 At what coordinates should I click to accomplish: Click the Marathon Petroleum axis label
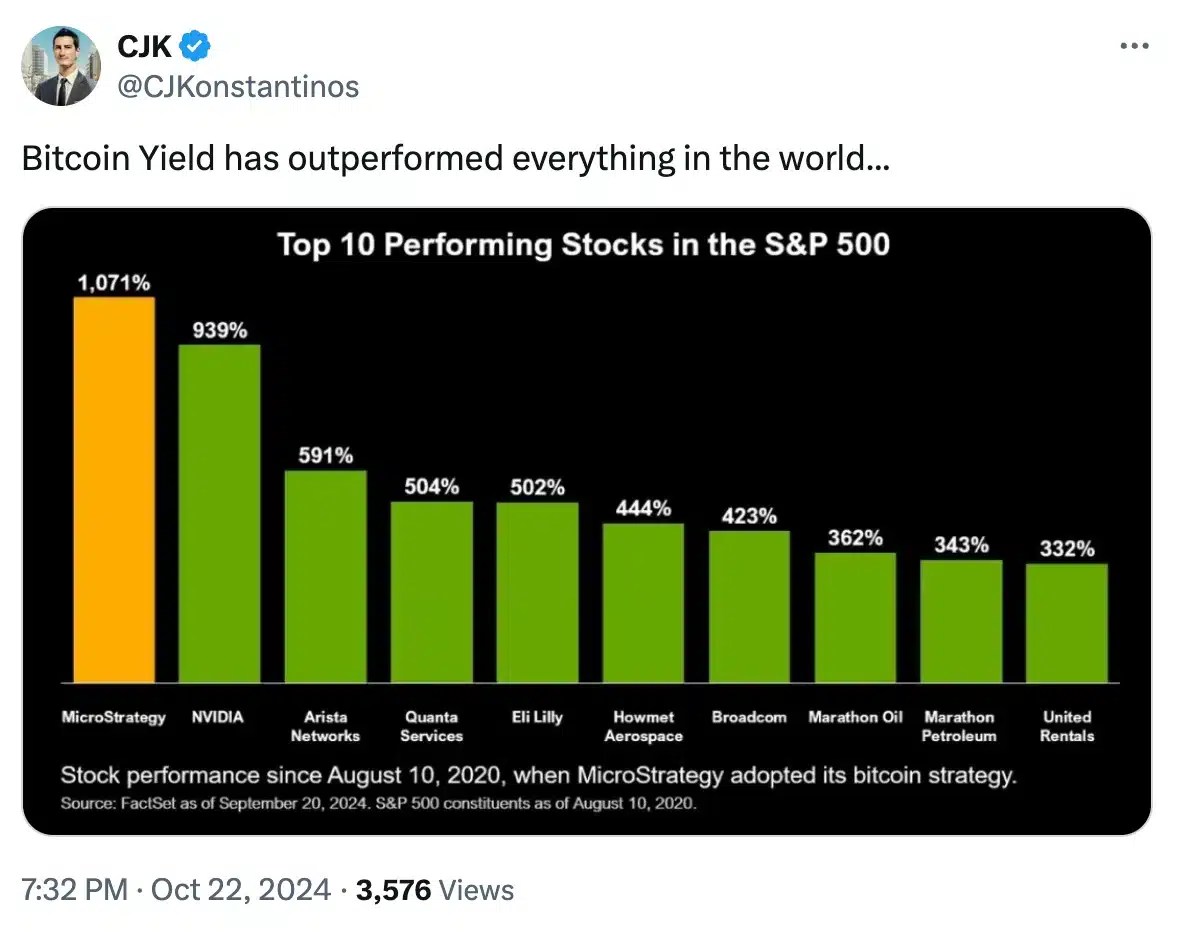click(x=959, y=726)
